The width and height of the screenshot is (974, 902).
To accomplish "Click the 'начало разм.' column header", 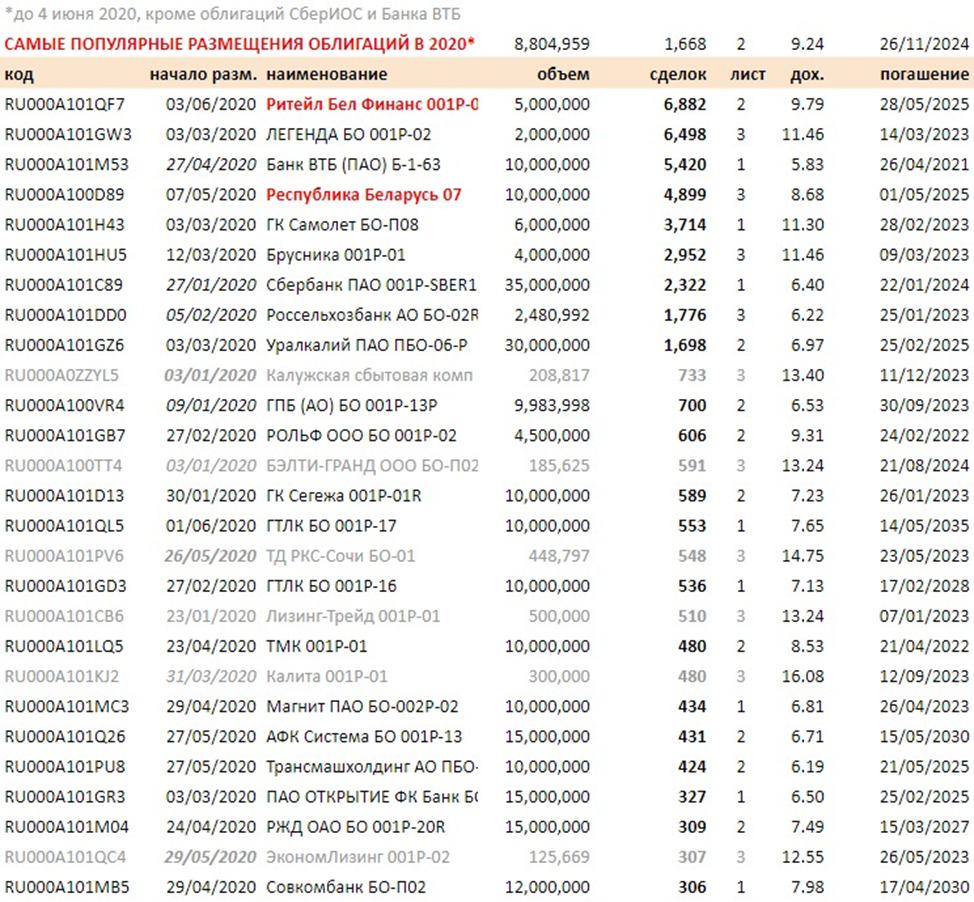I will tap(203, 74).
